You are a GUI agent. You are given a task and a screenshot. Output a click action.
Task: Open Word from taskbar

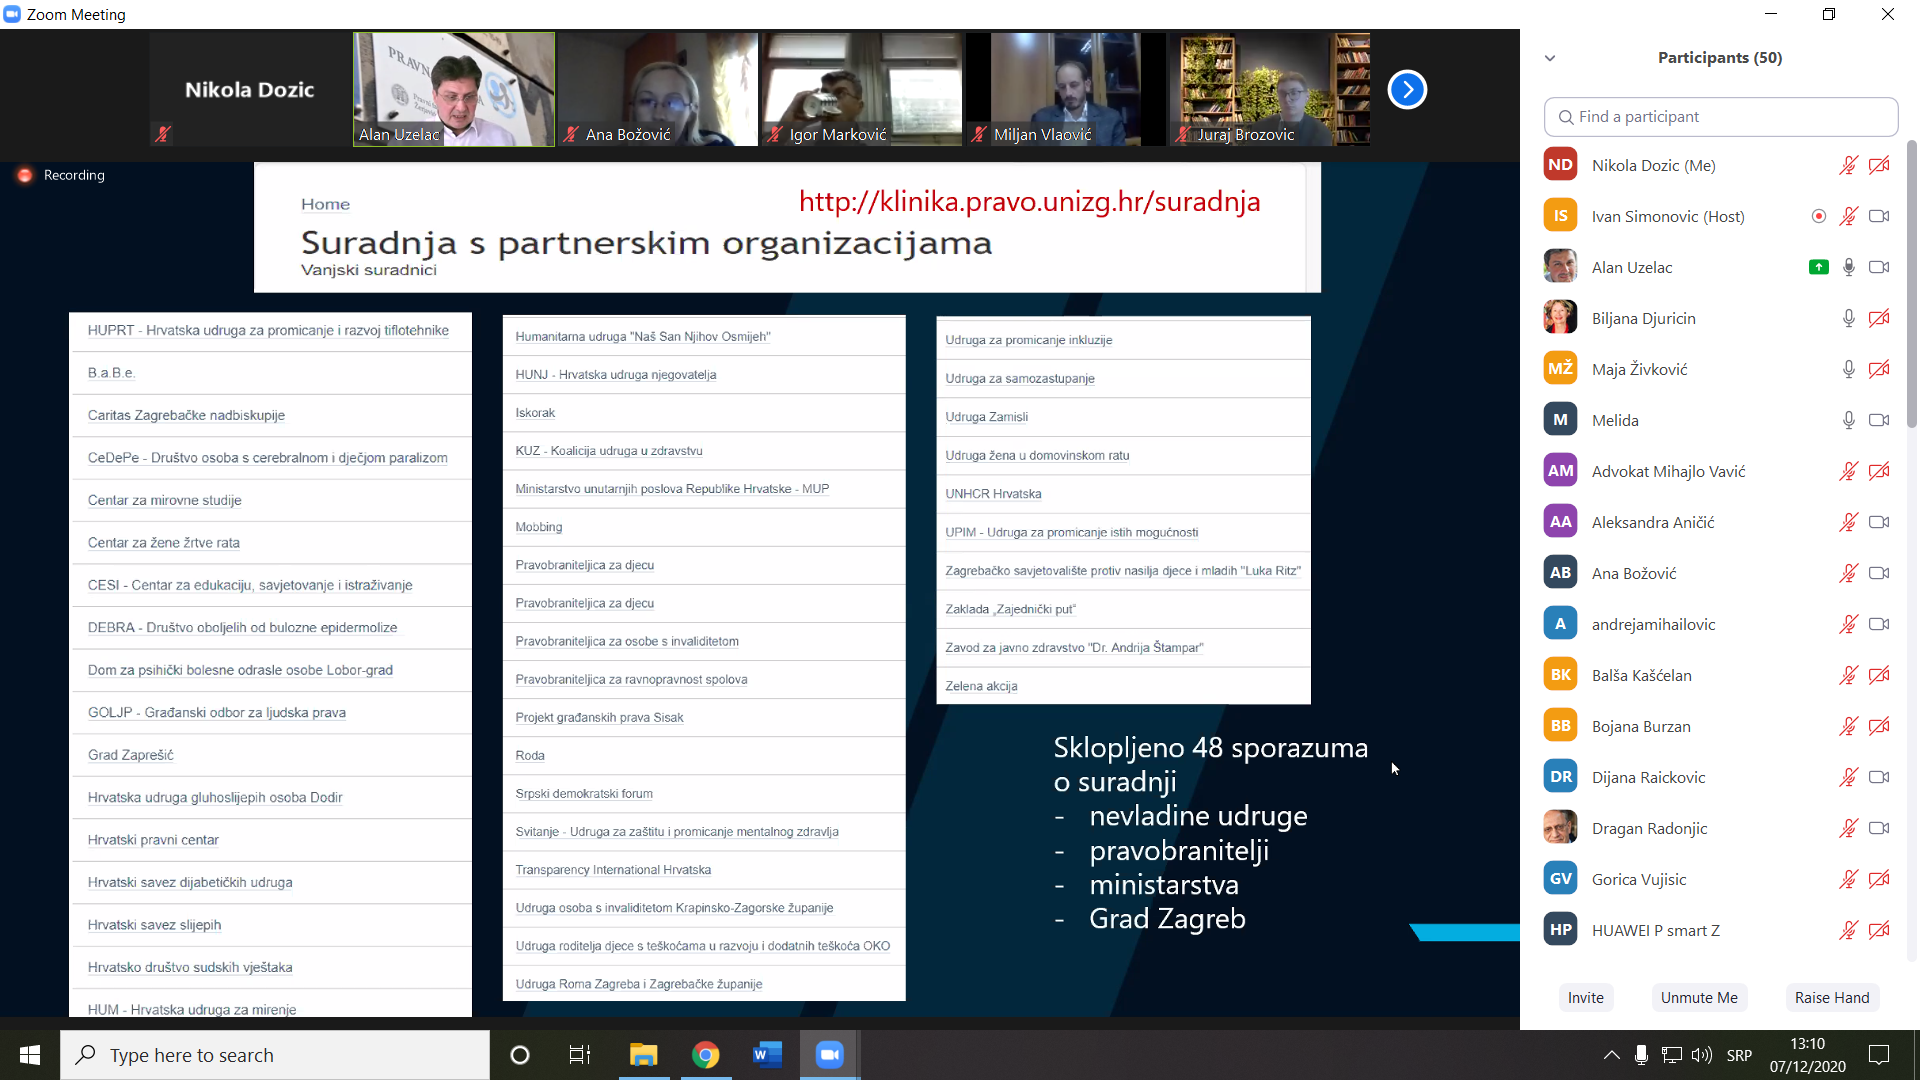[767, 1055]
